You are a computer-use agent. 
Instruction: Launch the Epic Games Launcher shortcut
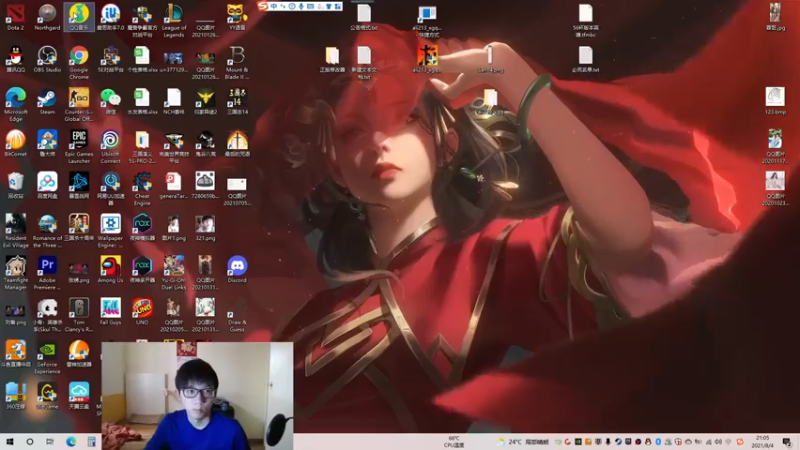point(79,146)
